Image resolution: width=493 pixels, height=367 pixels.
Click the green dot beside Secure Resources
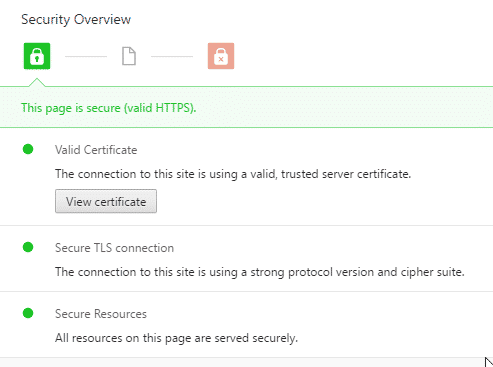(x=28, y=313)
